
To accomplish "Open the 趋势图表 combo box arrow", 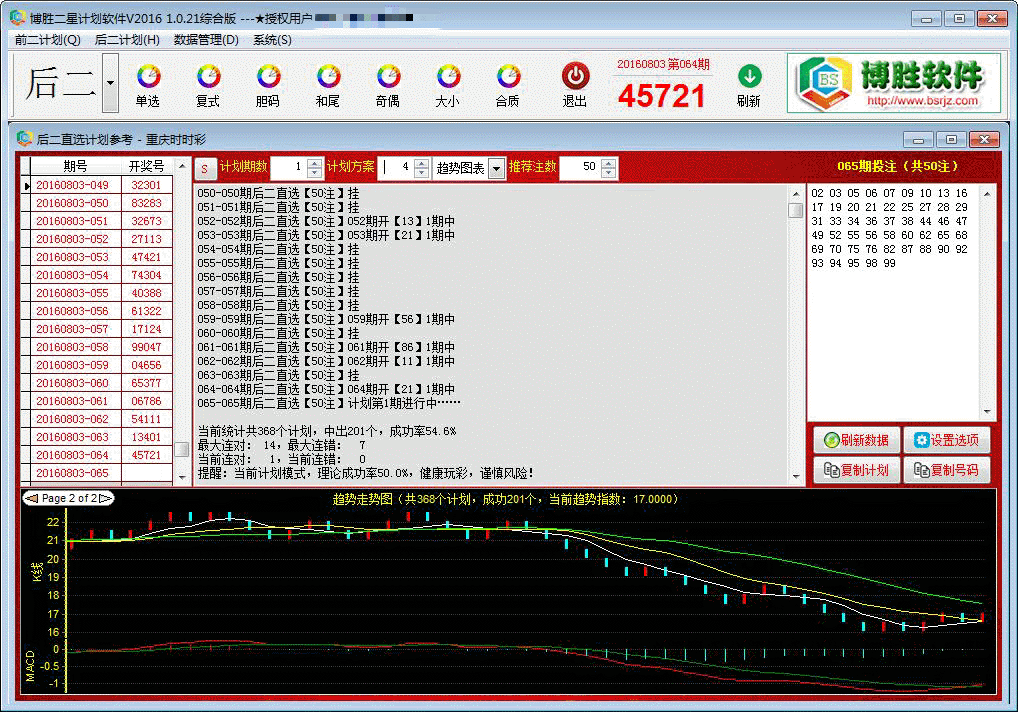I will pos(497,169).
